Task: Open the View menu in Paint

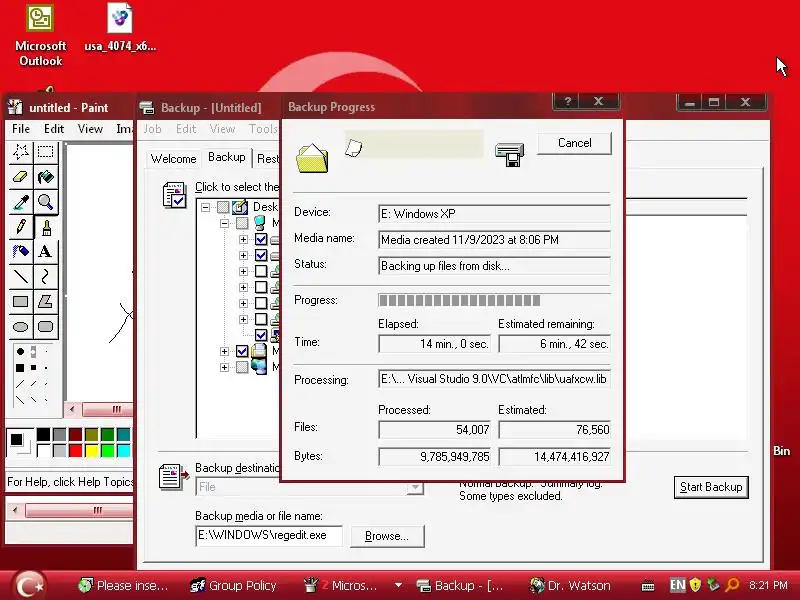Action: (90, 129)
